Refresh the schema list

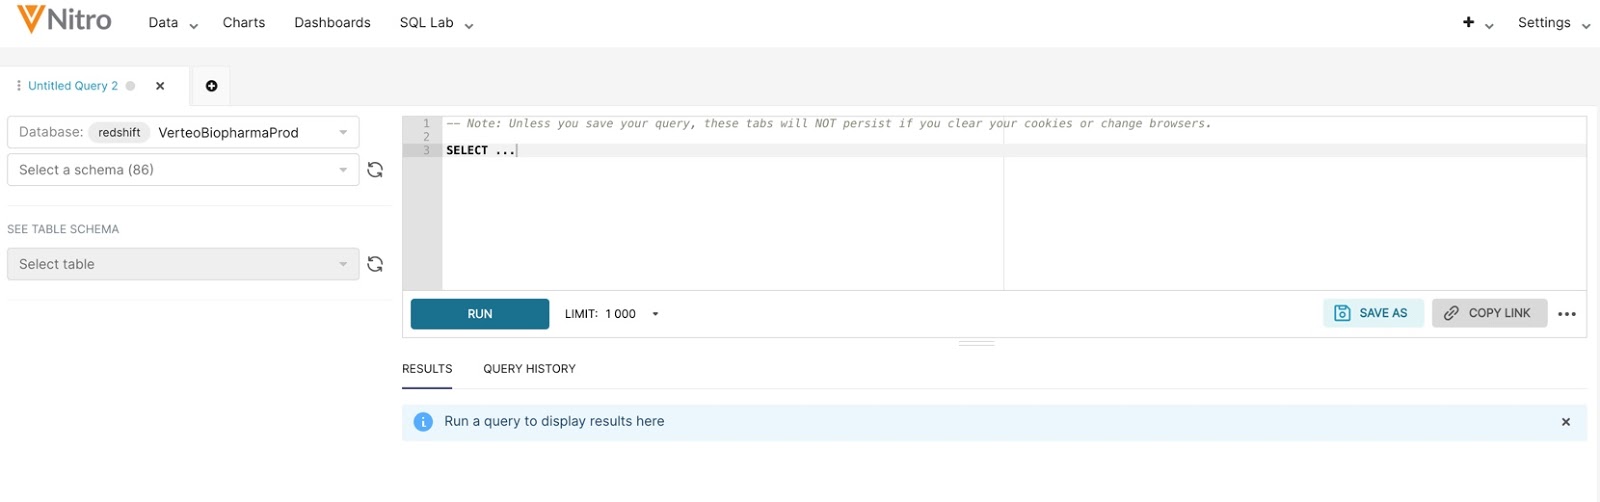[x=375, y=170]
